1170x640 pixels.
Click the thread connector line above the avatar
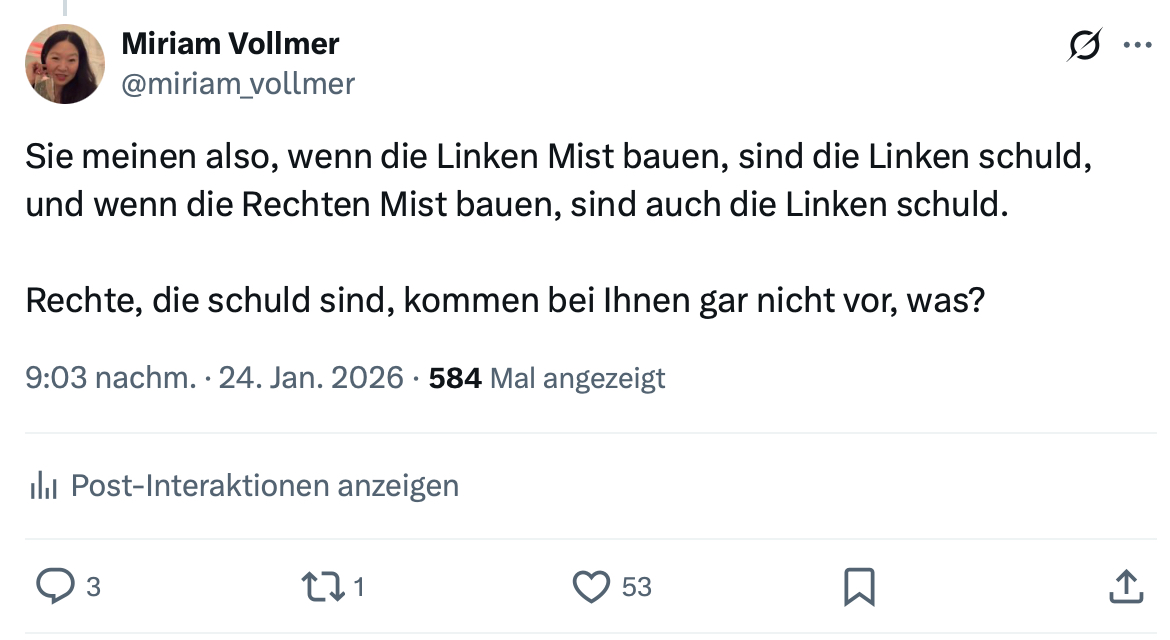pyautogui.click(x=65, y=7)
